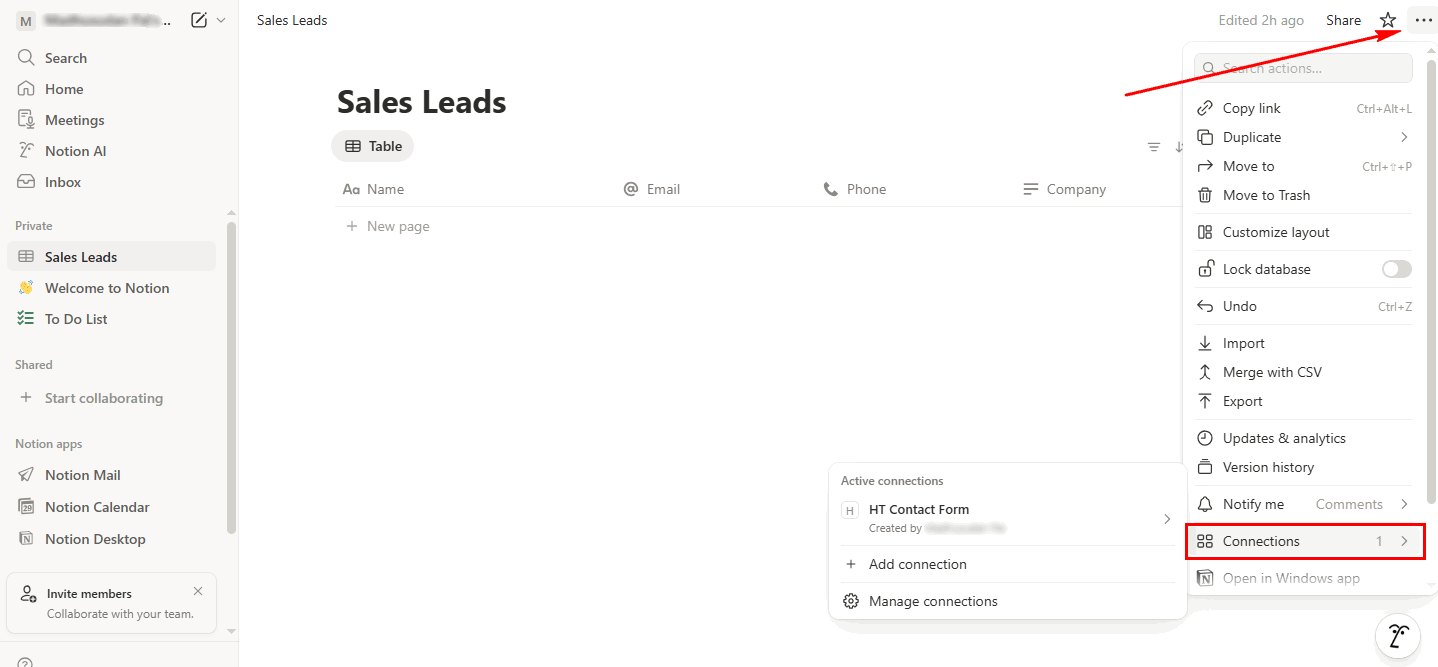Click the Search actions input field
The image size is (1438, 667).
point(1302,68)
